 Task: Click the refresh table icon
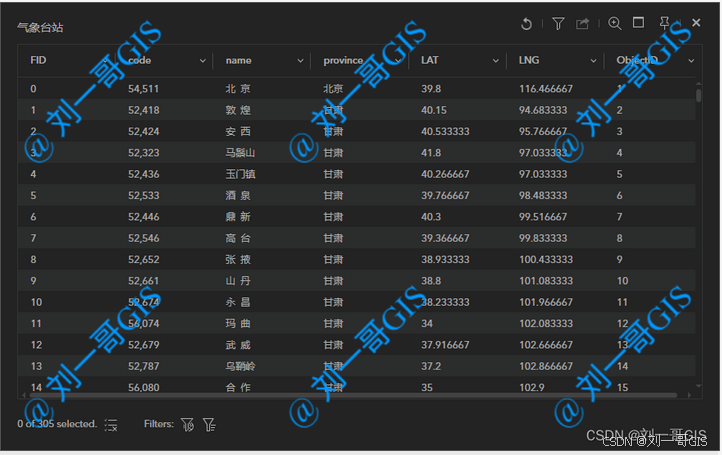526,23
